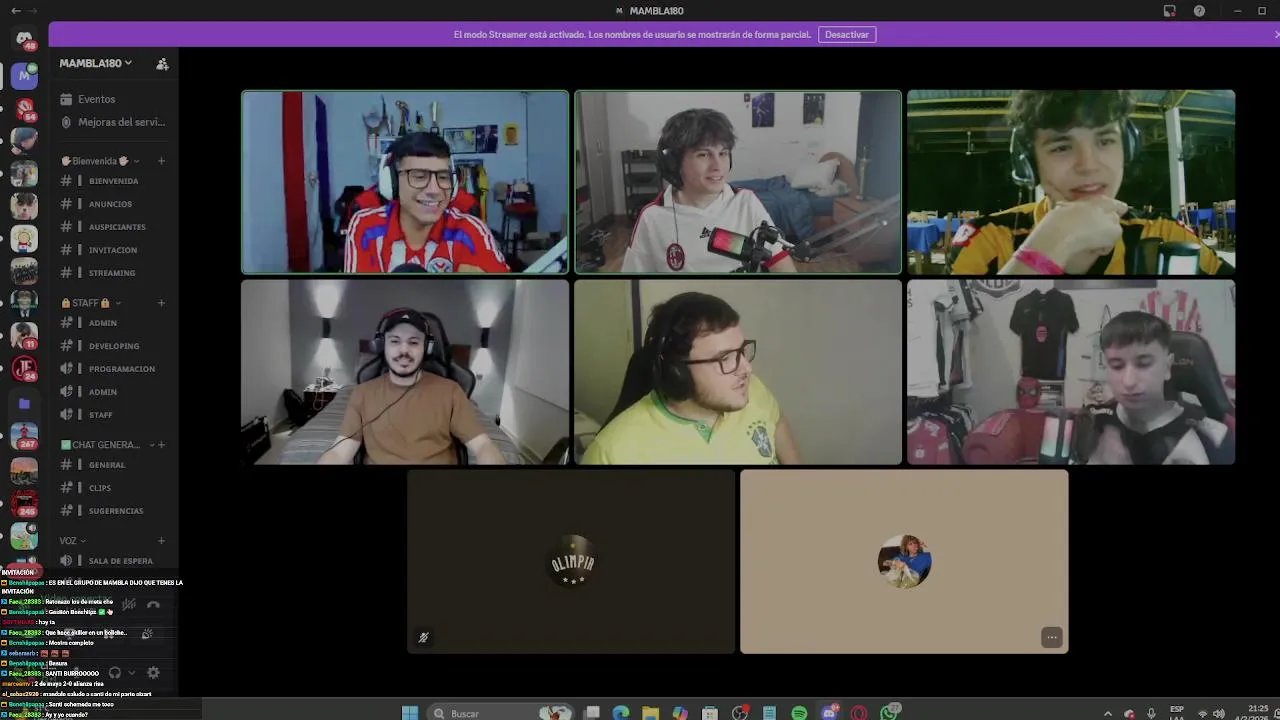Open the Discord inbox icon in title bar
The height and width of the screenshot is (720, 1280).
pyautogui.click(x=1169, y=11)
